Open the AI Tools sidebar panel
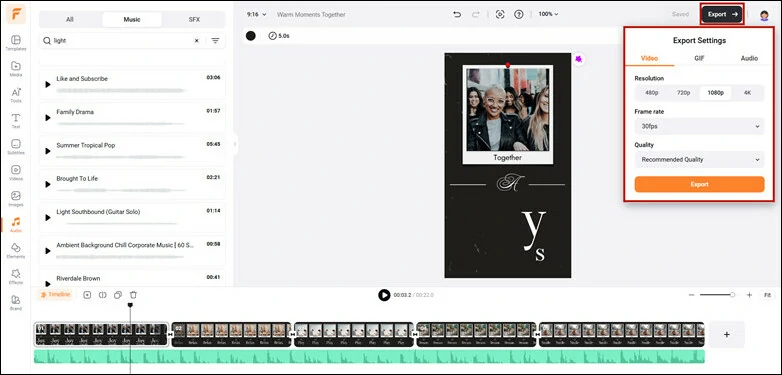Screen dimensions: 782x375 coord(16,95)
